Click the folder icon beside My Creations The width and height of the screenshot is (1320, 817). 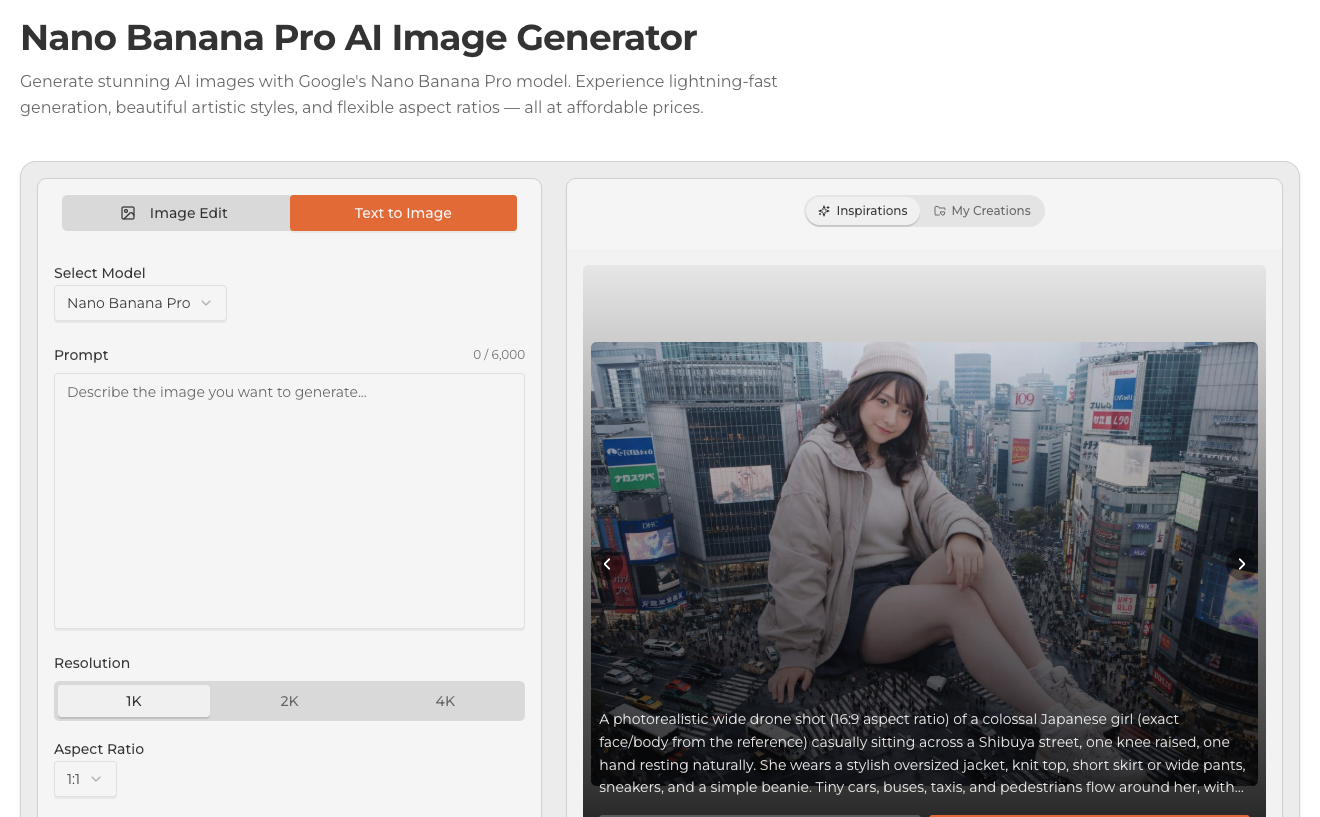pyautogui.click(x=939, y=211)
